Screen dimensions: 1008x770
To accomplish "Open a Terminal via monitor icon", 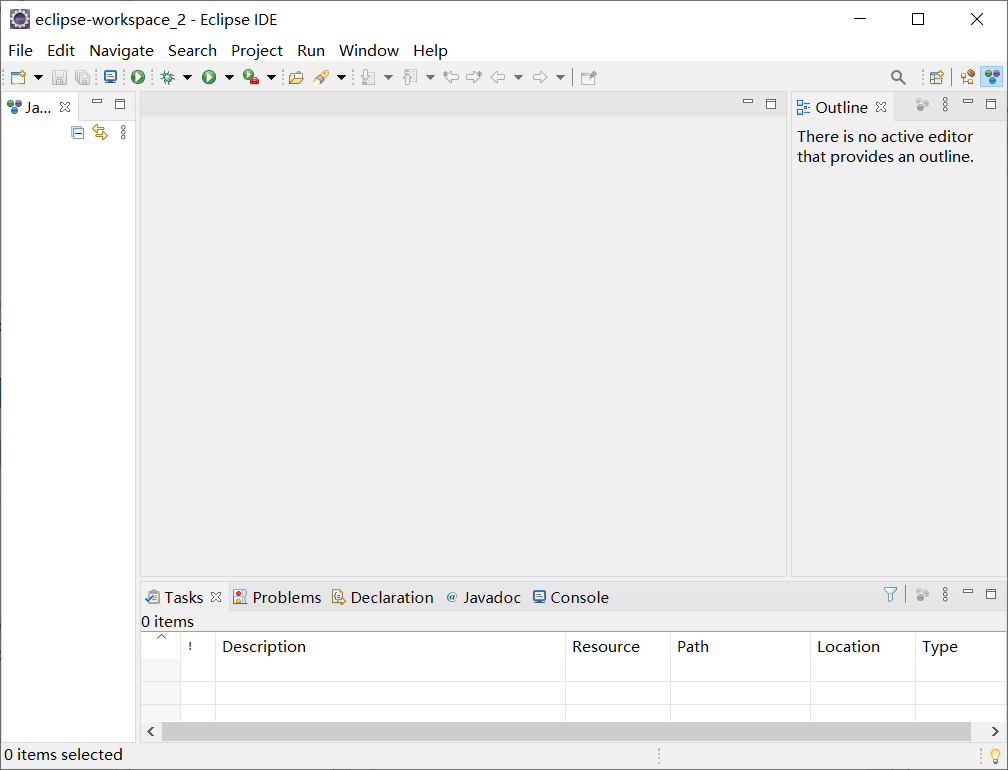I will [x=111, y=77].
